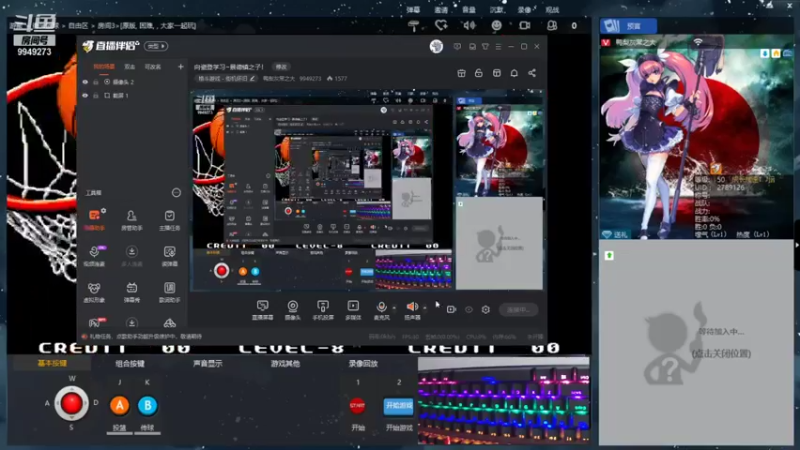Select 组合按键 tab
The image size is (800, 450).
[130, 363]
